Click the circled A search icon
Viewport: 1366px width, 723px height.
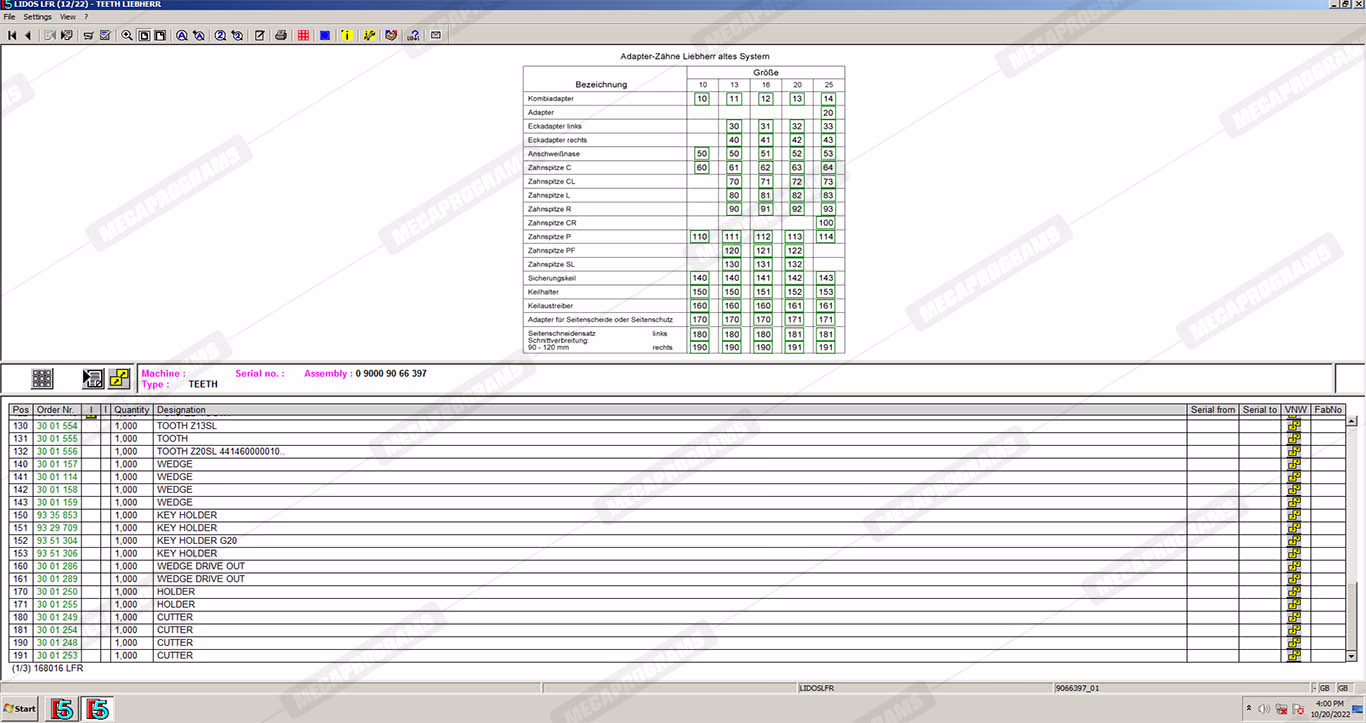(182, 35)
